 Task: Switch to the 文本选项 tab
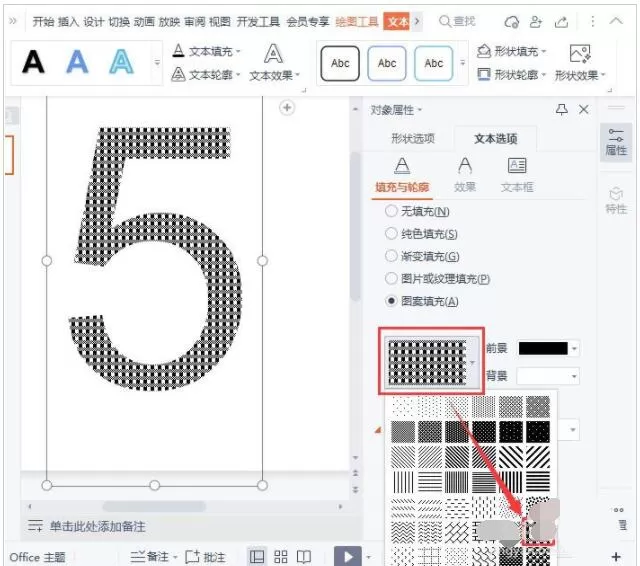(x=496, y=139)
